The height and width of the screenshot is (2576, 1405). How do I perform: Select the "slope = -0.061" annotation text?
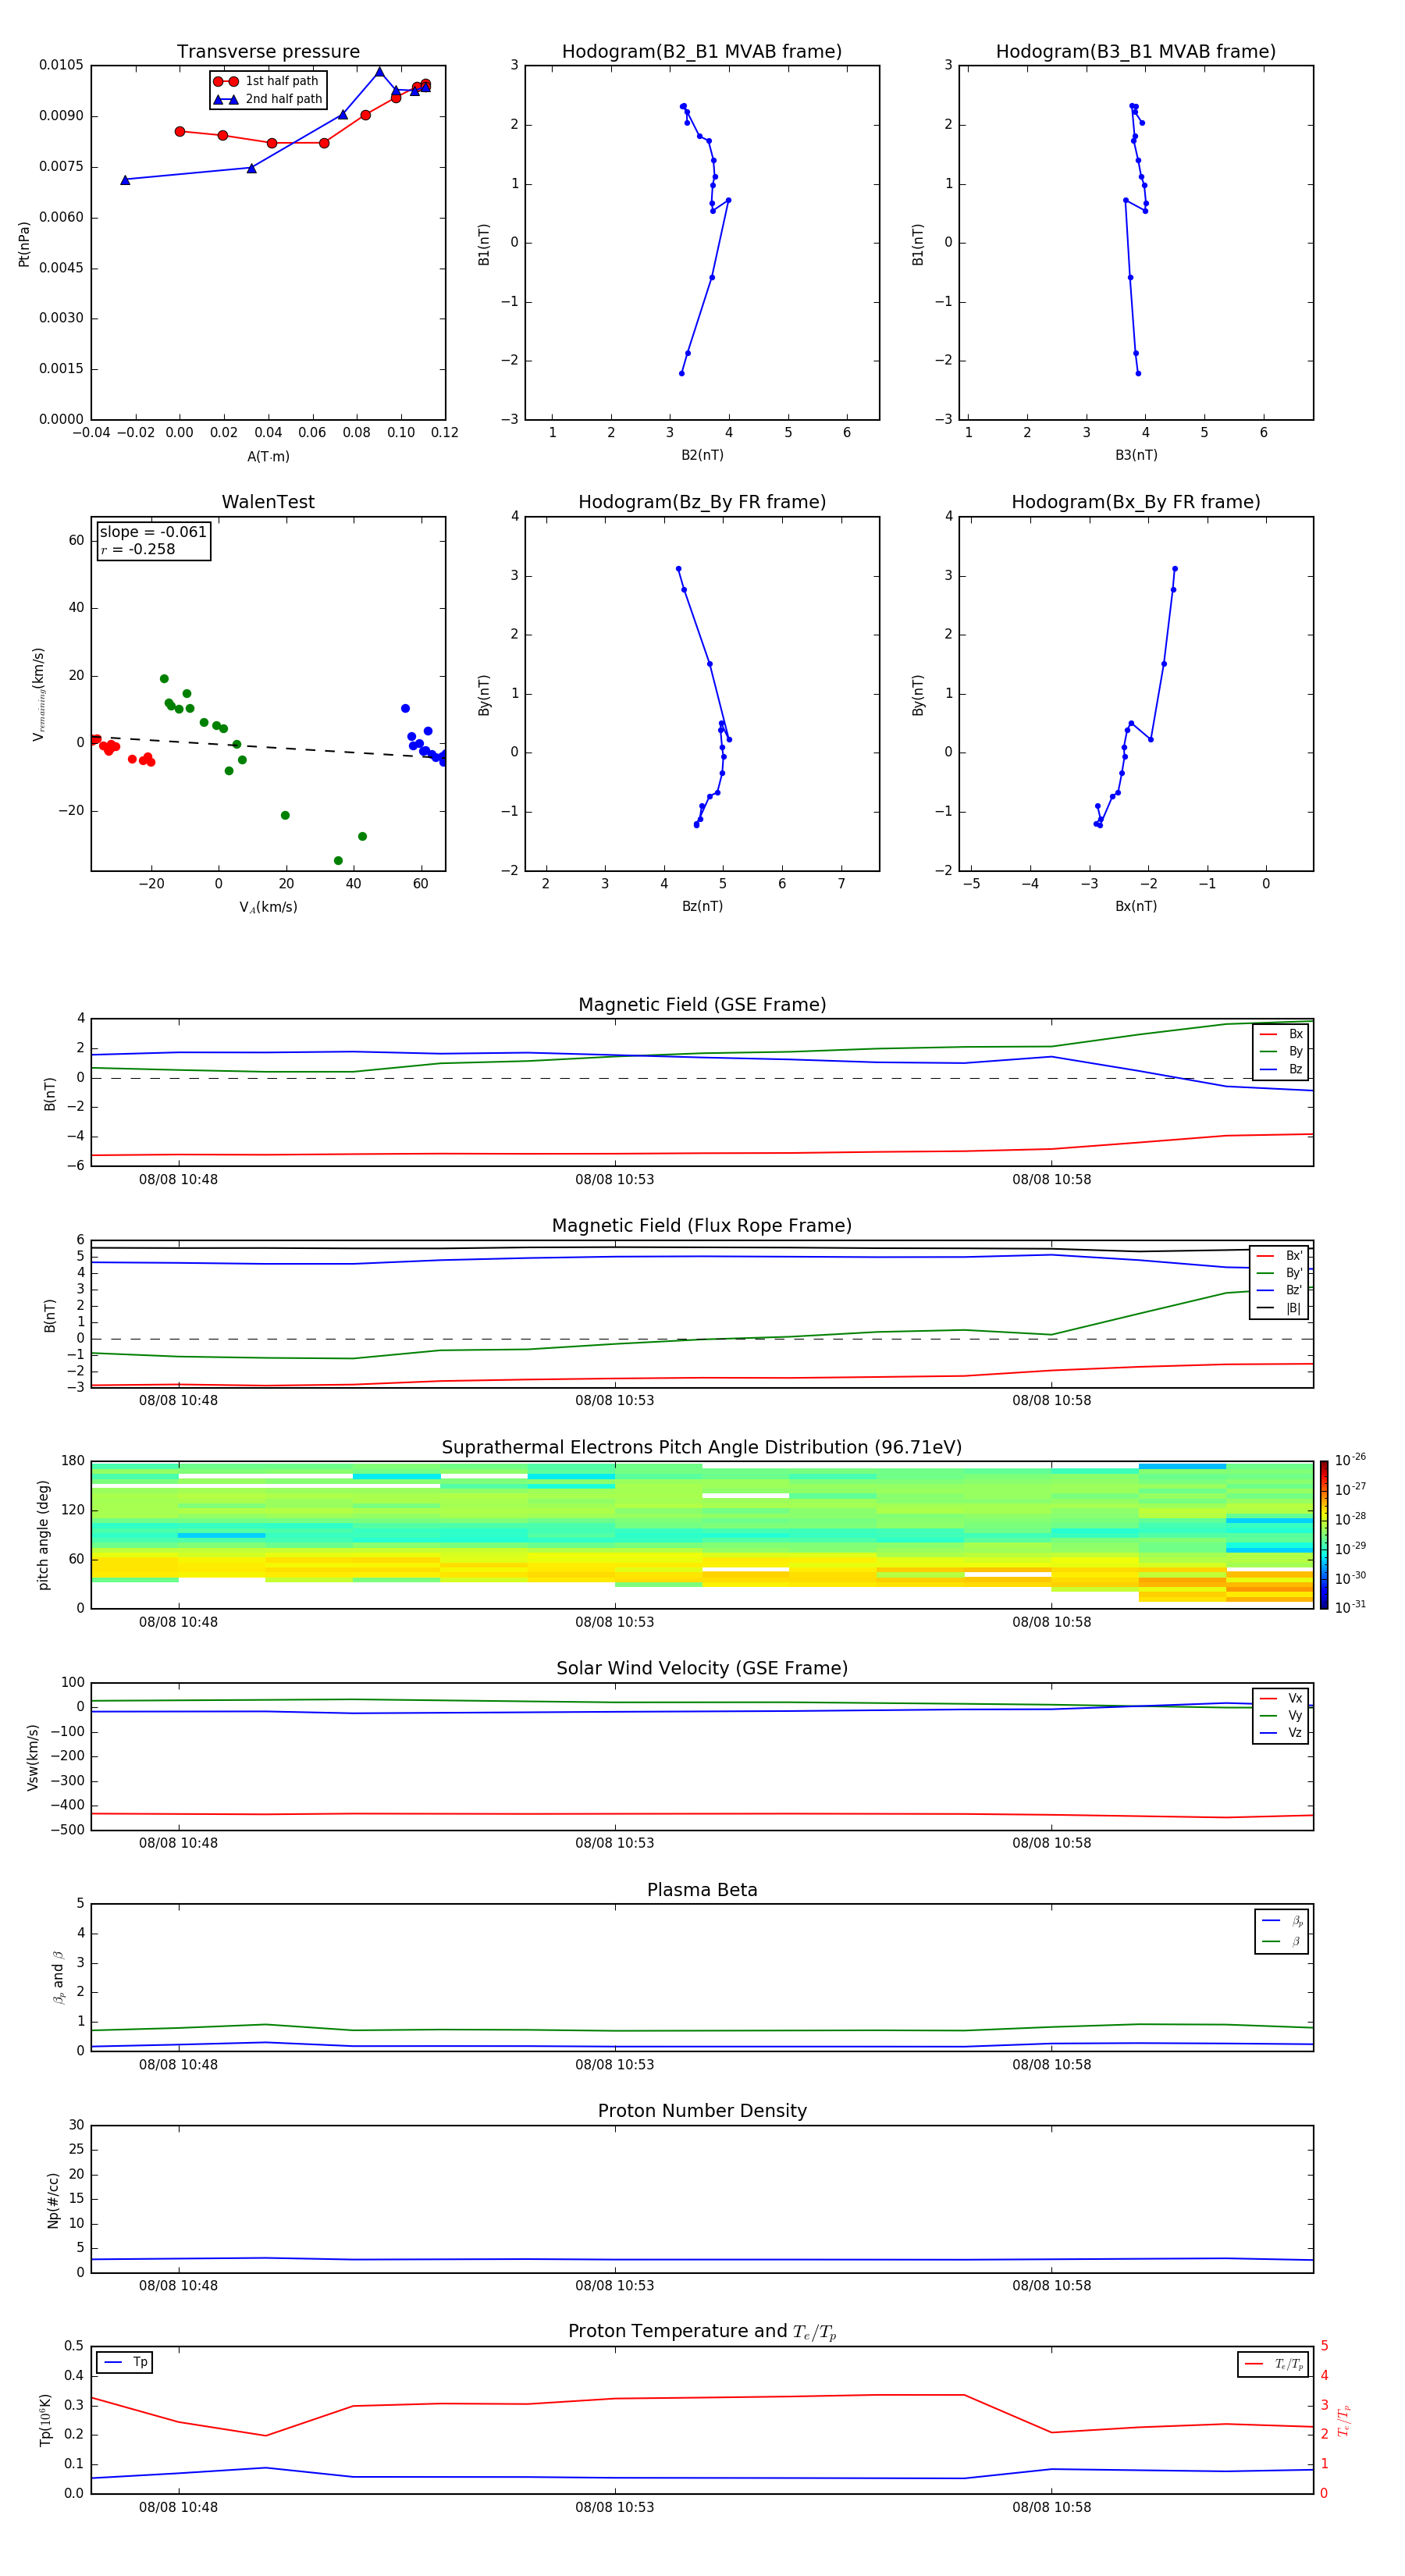tap(153, 532)
